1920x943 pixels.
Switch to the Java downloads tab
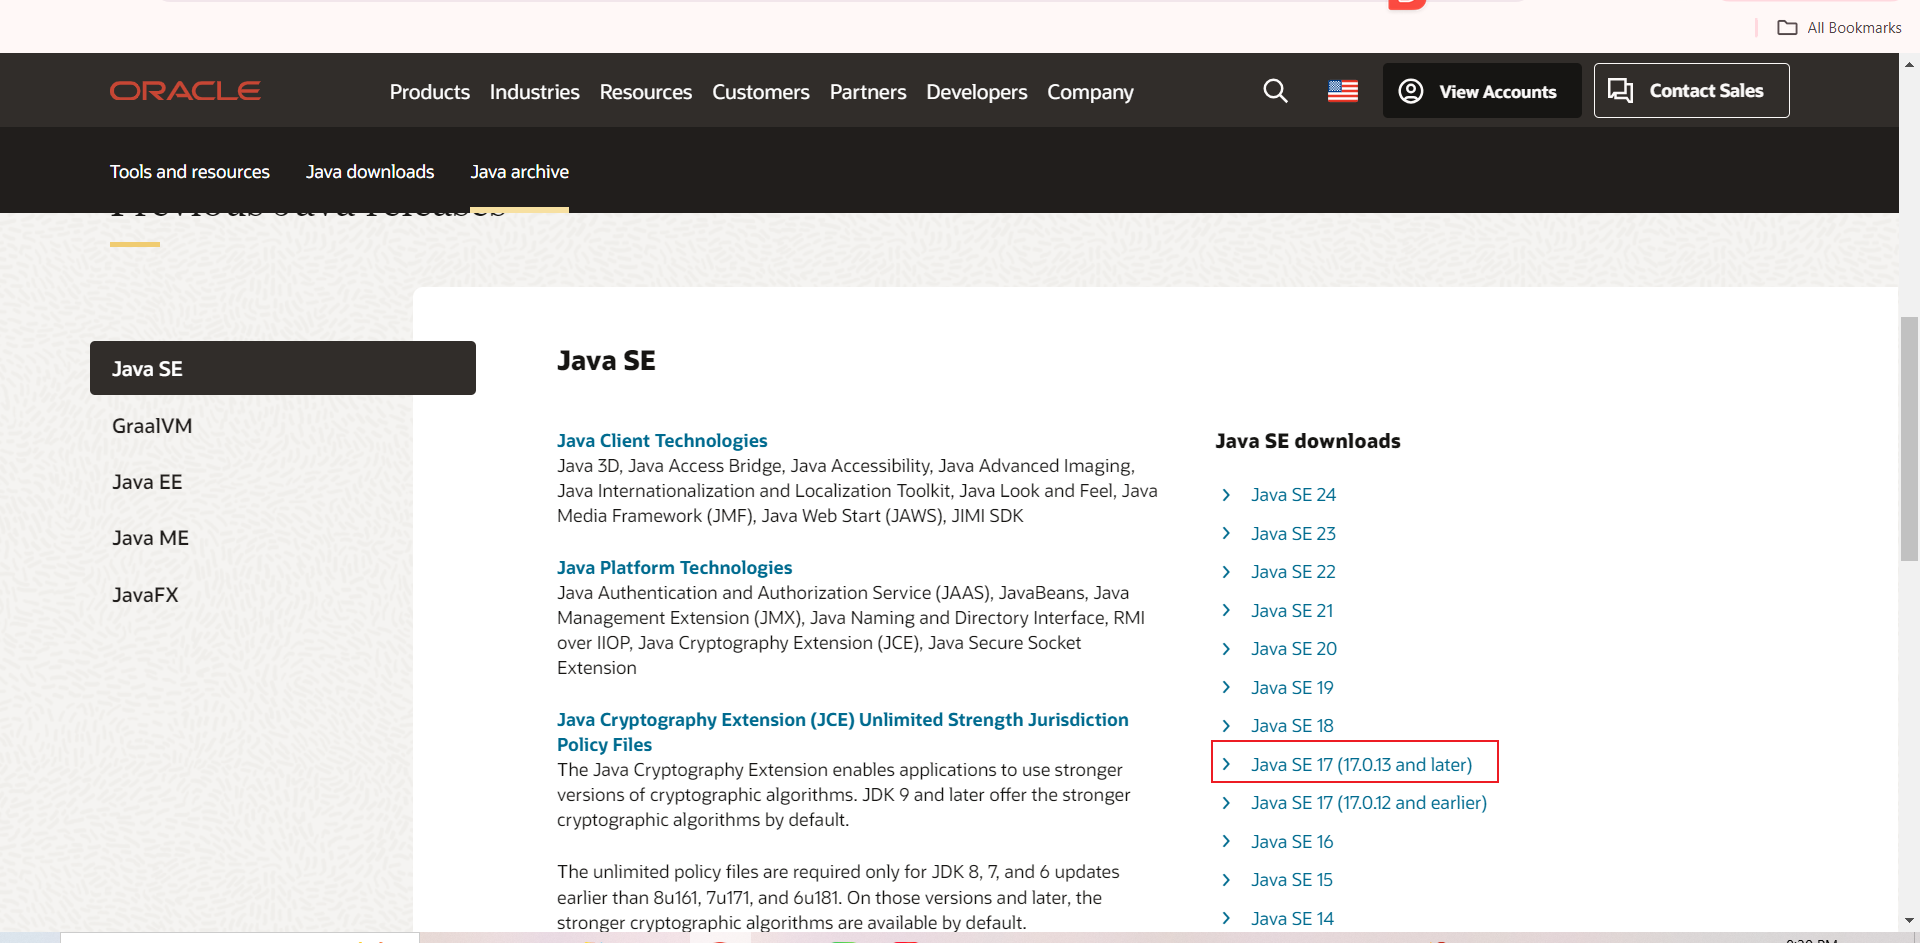pos(369,171)
